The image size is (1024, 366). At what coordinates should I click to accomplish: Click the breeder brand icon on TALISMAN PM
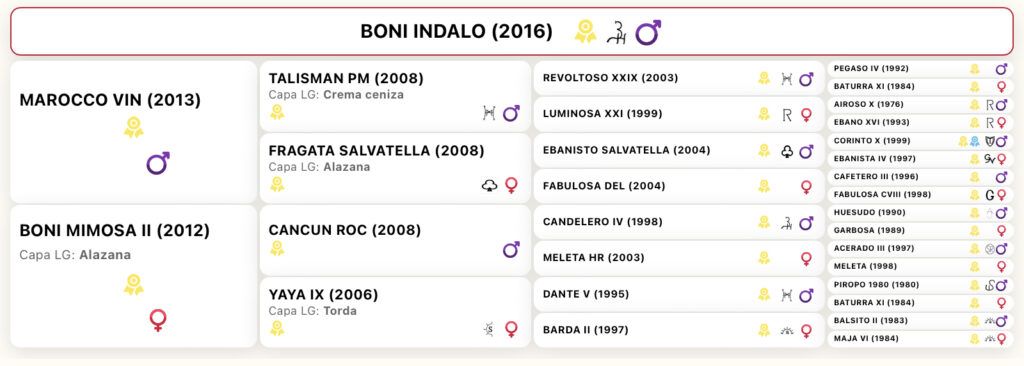point(488,114)
